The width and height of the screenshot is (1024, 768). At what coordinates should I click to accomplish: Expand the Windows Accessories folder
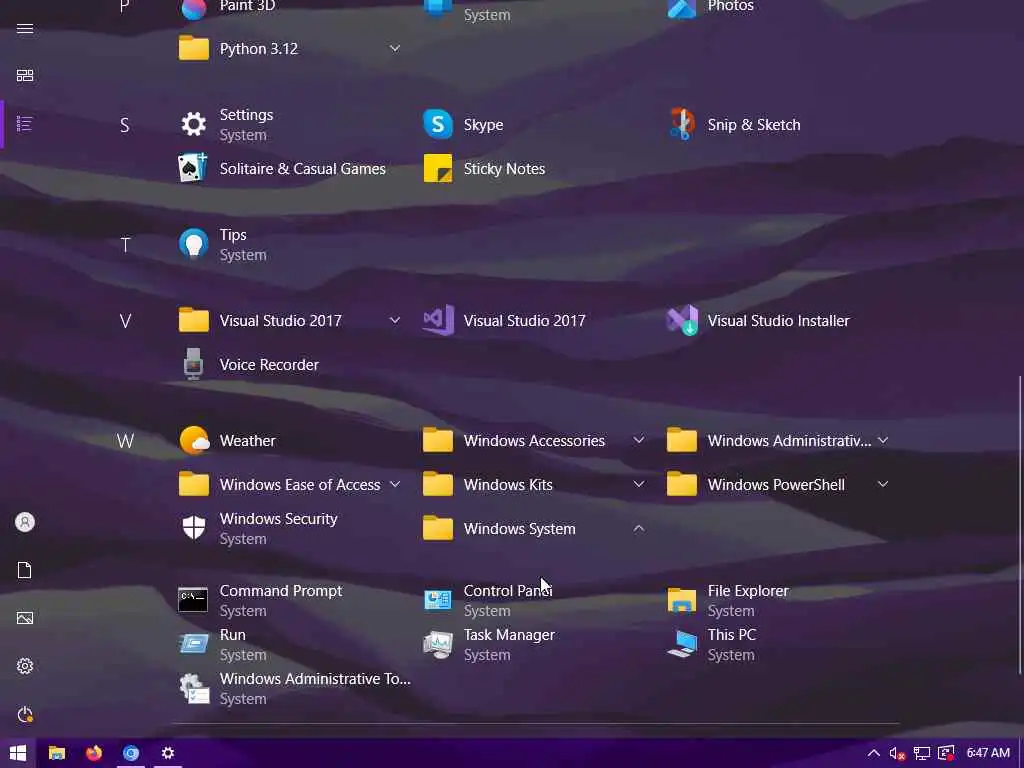click(535, 441)
